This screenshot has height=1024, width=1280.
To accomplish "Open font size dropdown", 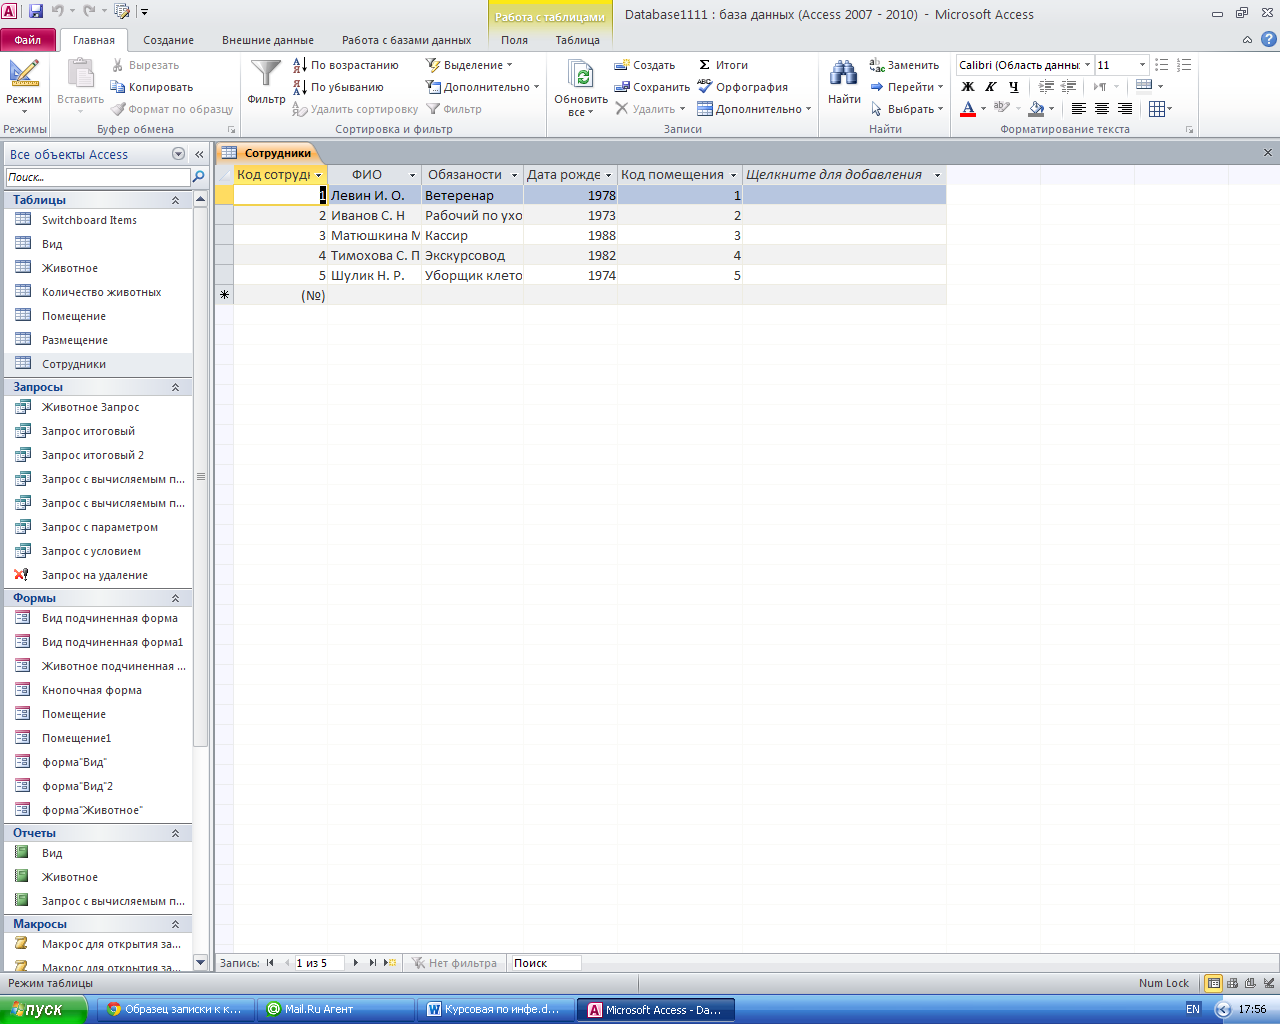I will tap(1143, 65).
